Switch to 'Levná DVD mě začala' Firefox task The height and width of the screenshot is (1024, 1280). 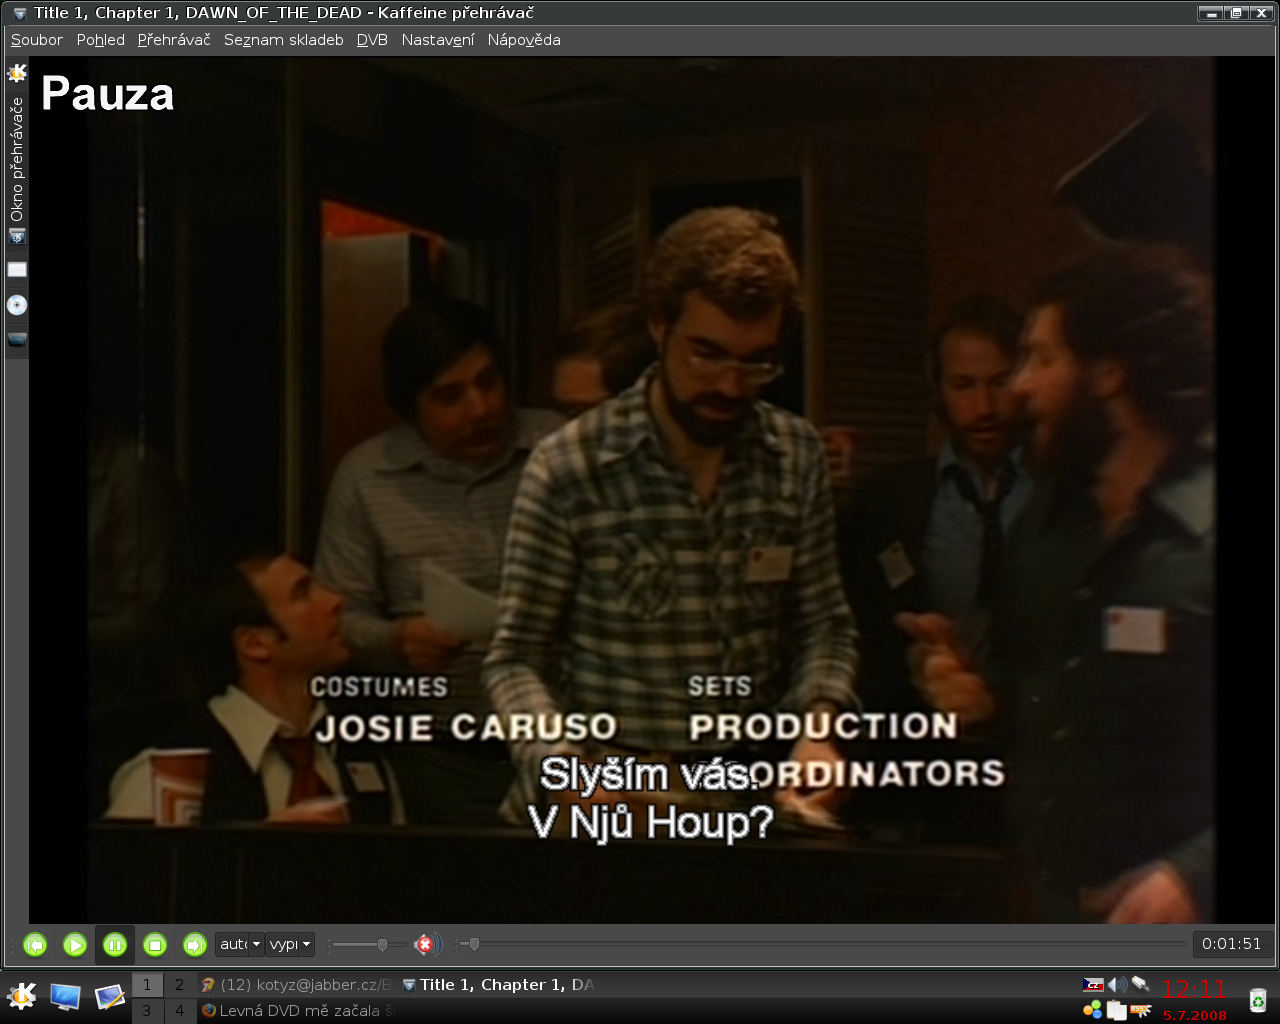[297, 1011]
